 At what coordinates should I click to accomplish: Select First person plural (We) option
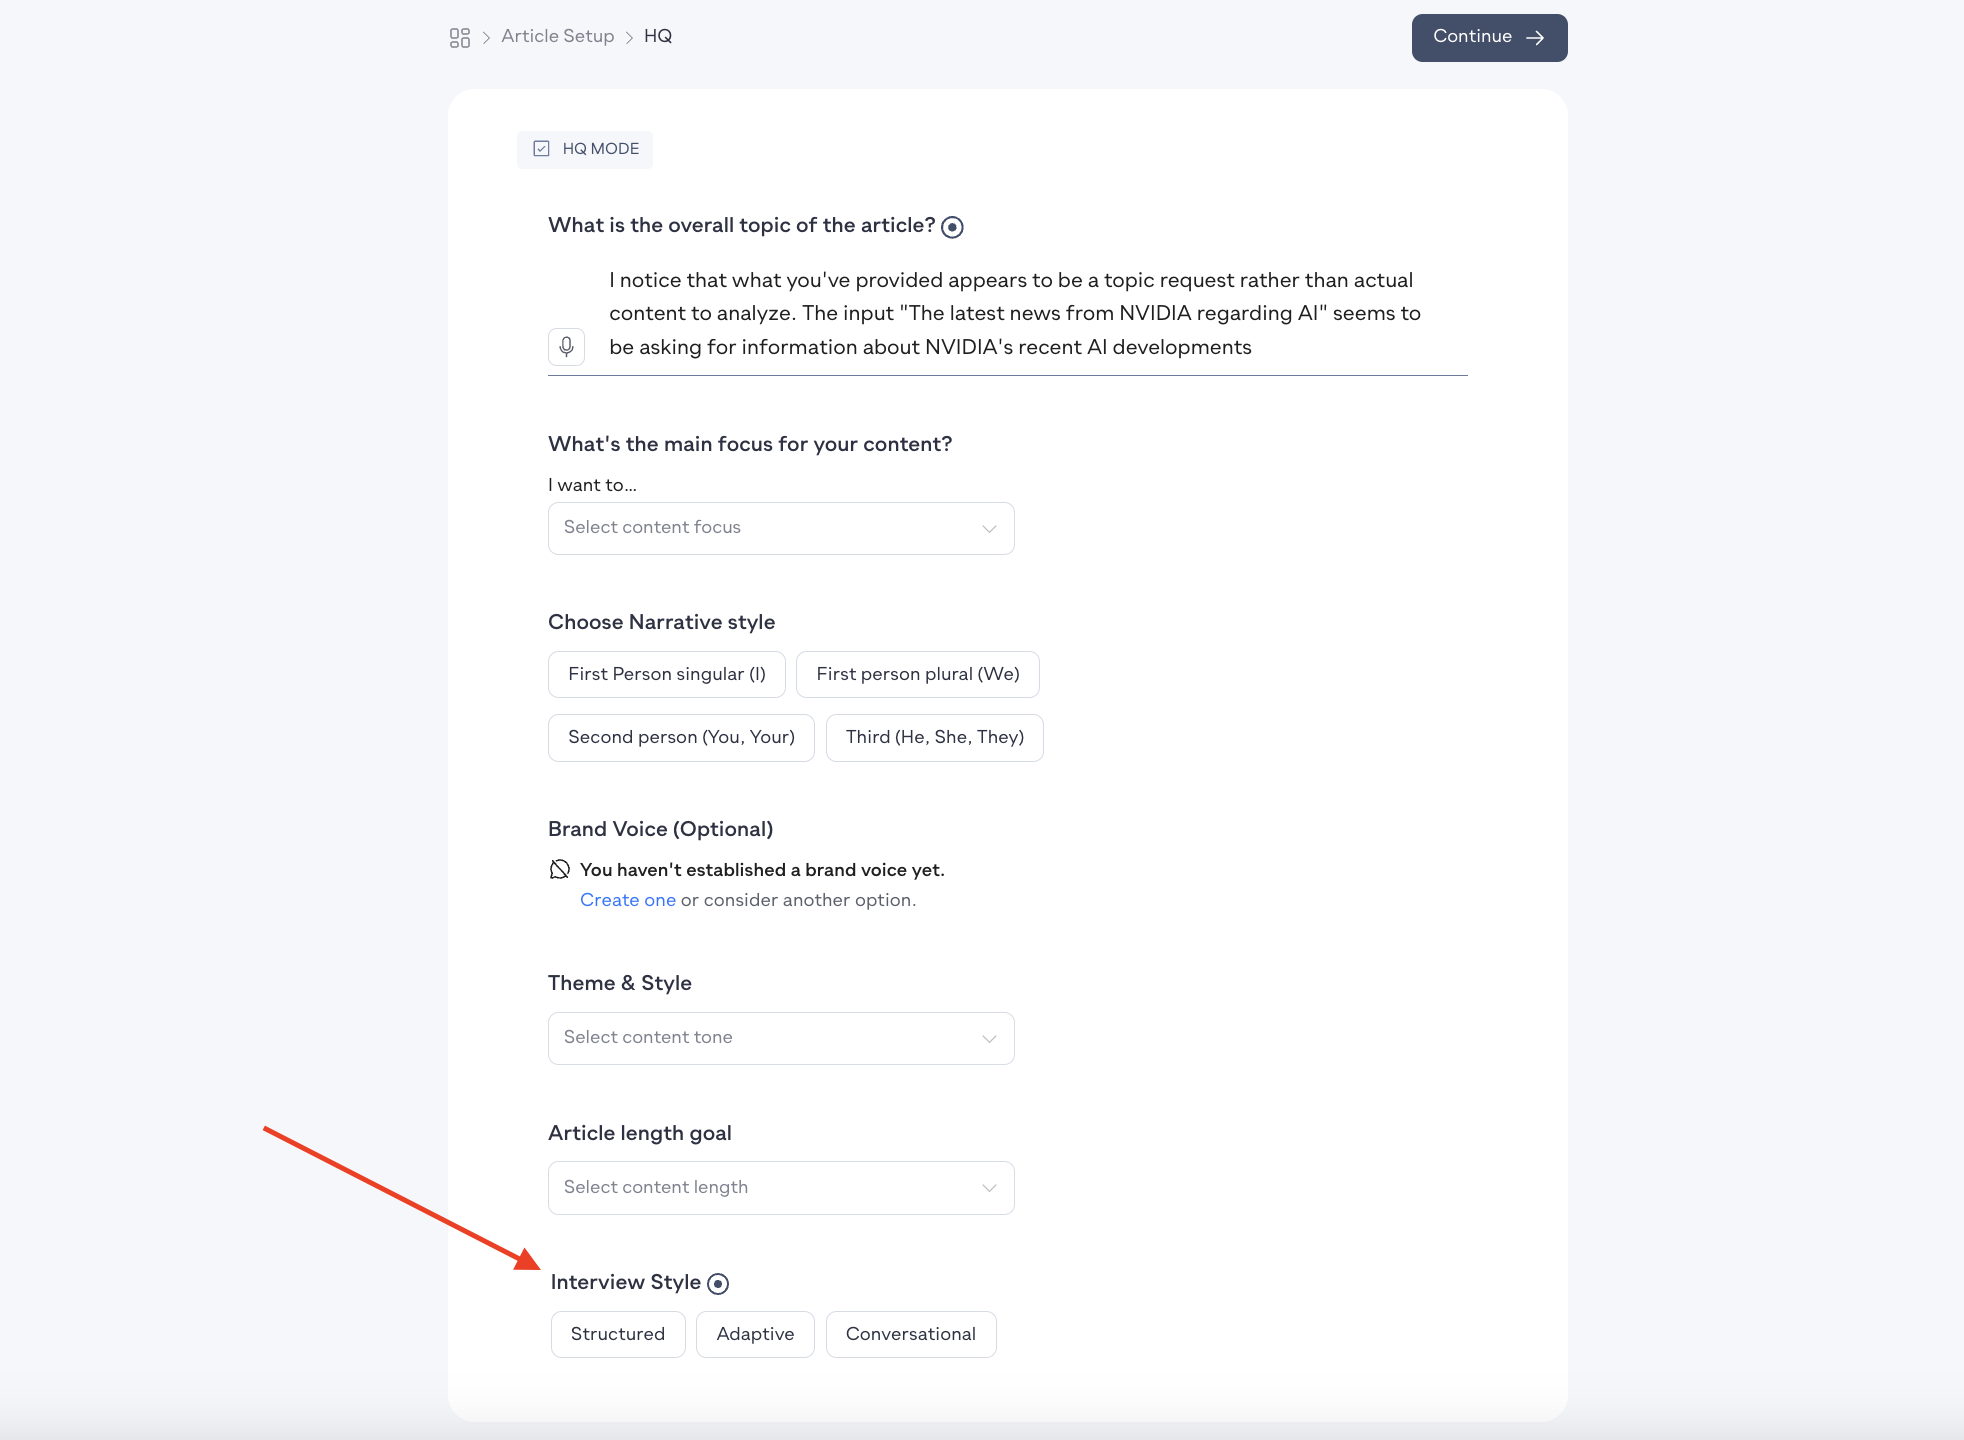(x=918, y=674)
